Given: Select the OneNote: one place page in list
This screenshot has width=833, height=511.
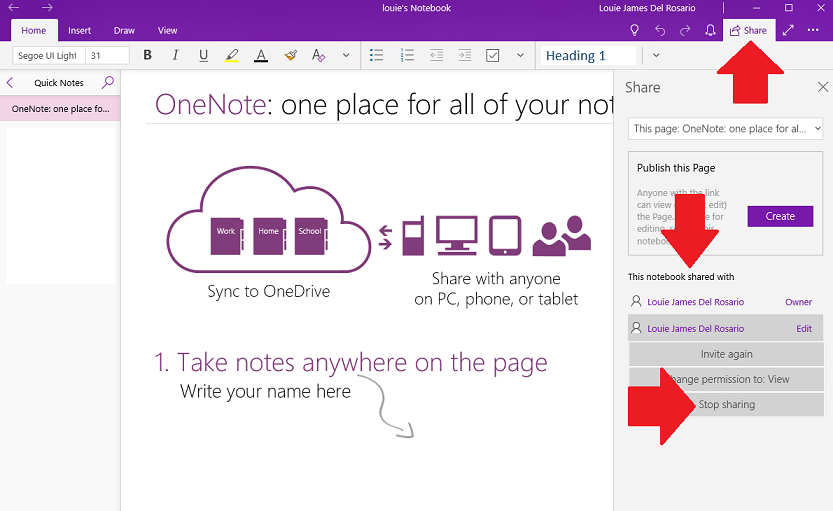Looking at the screenshot, I should tap(60, 108).
